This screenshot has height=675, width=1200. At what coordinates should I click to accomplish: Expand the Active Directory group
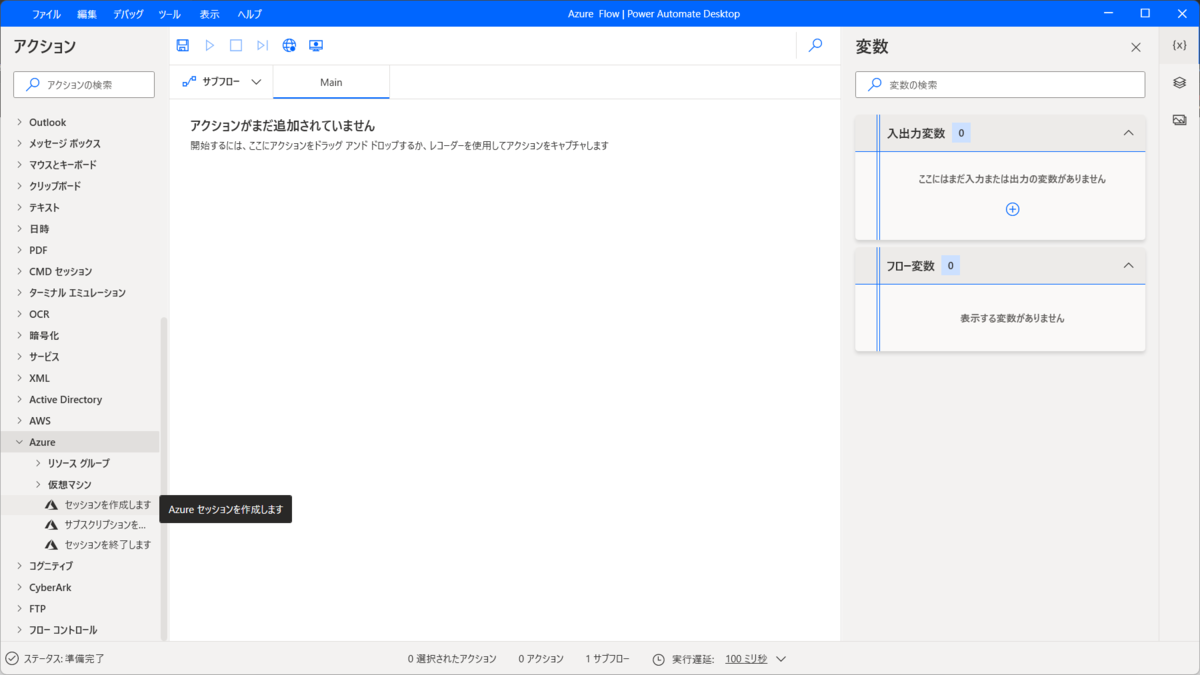tap(19, 400)
